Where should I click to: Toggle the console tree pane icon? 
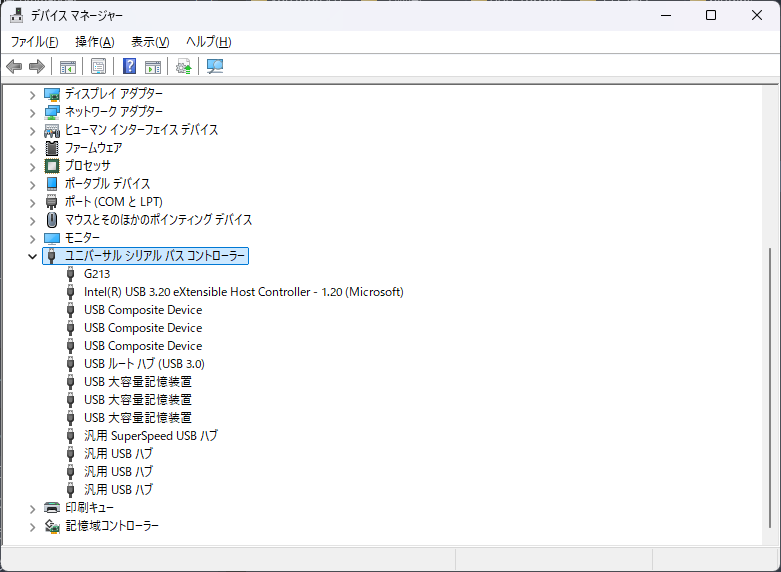(x=68, y=66)
